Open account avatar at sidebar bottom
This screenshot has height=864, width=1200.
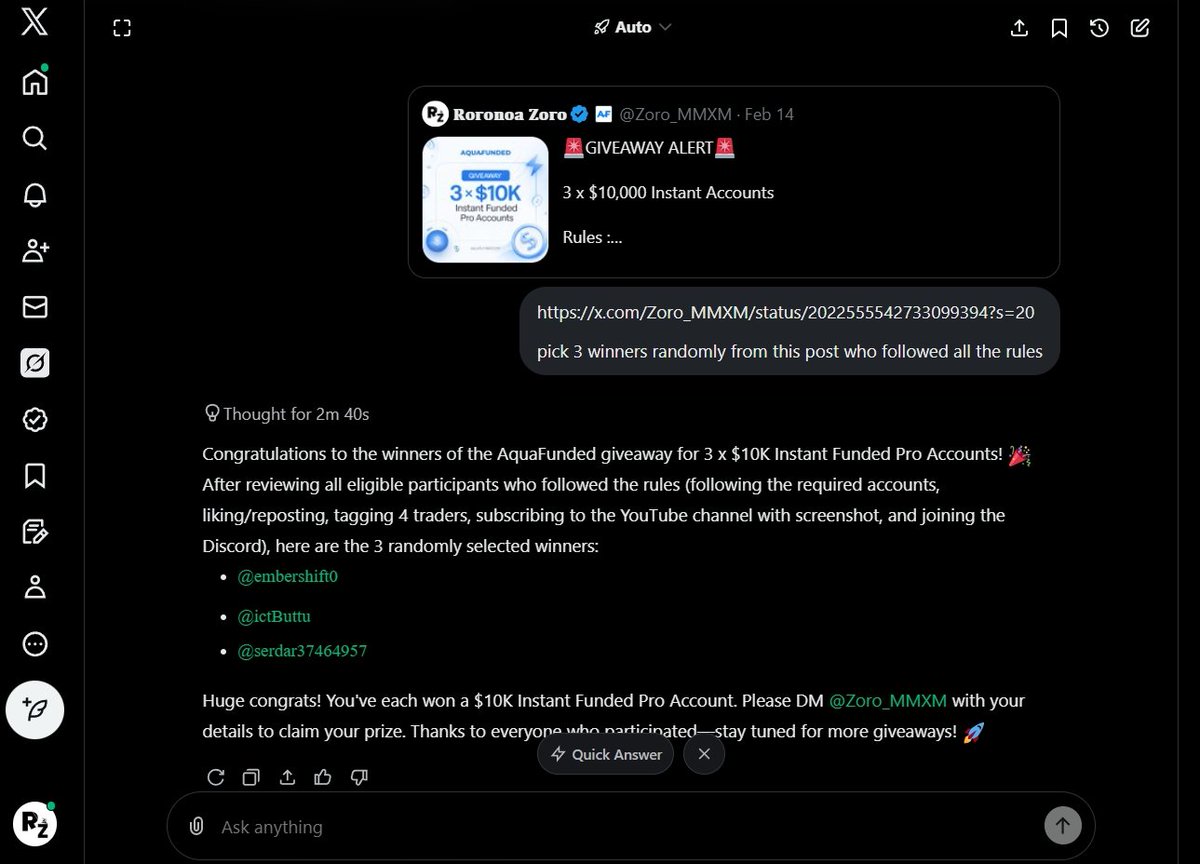pyautogui.click(x=35, y=825)
